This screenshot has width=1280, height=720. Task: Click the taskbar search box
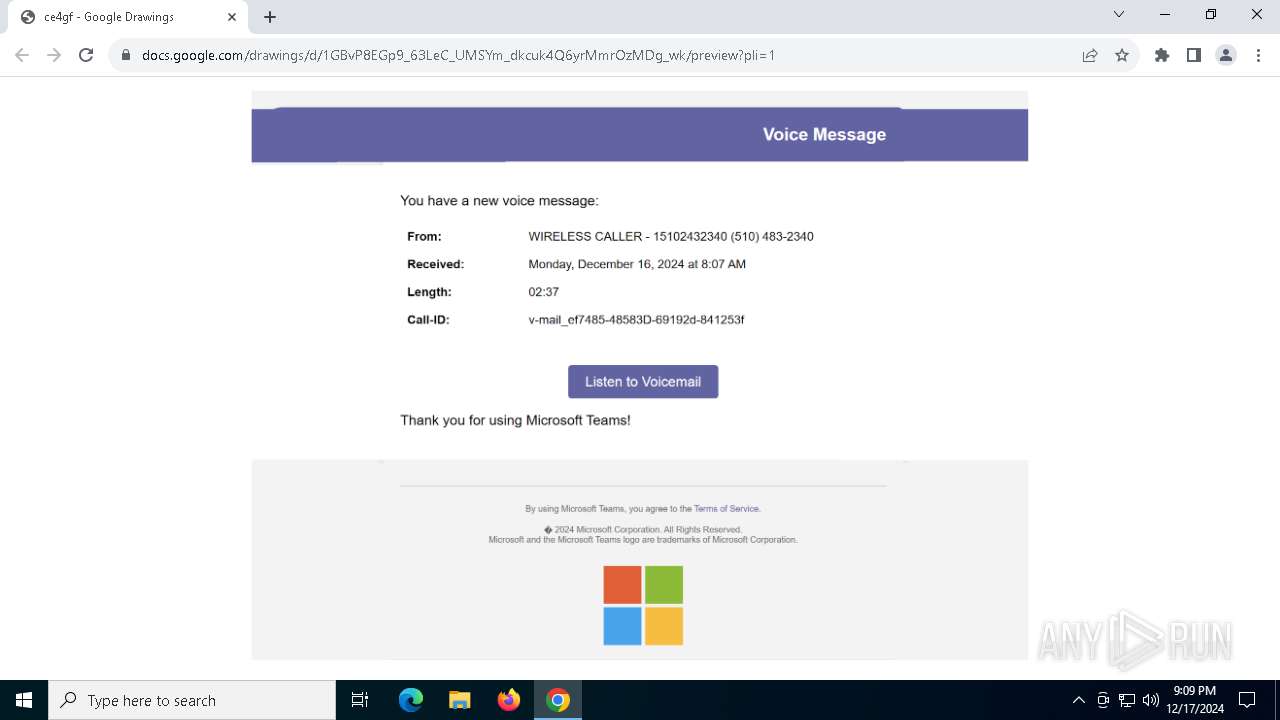(192, 700)
